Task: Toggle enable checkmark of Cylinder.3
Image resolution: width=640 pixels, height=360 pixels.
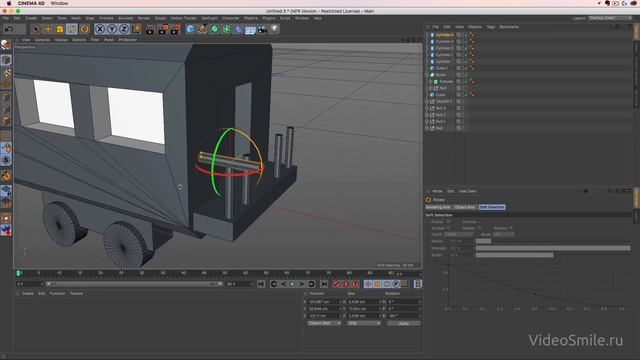Action: tap(466, 42)
